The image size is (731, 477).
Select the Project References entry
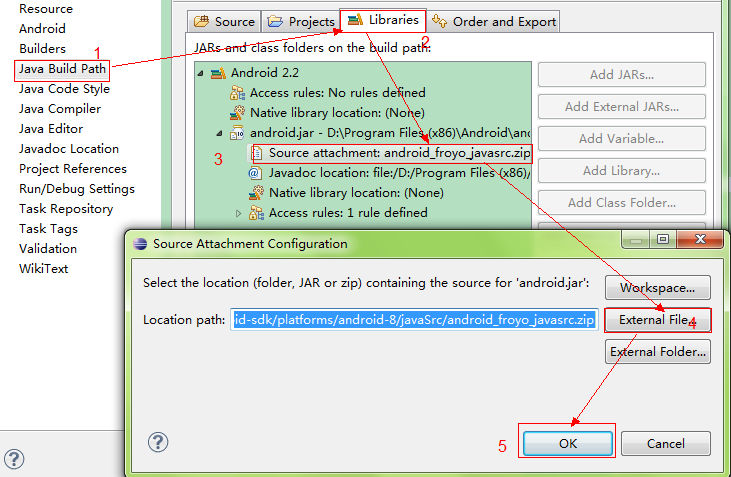pyautogui.click(x=73, y=169)
